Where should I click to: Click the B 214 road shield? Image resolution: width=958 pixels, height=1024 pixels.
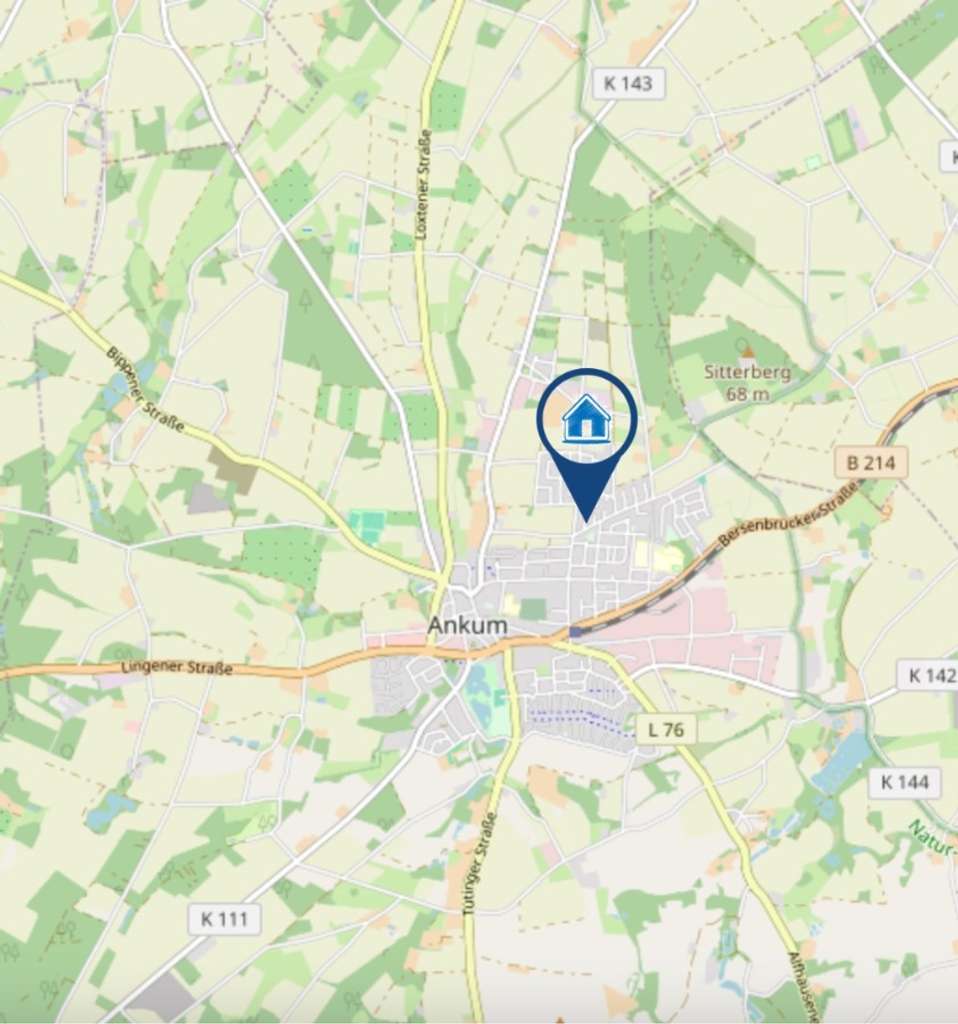pyautogui.click(x=870, y=463)
